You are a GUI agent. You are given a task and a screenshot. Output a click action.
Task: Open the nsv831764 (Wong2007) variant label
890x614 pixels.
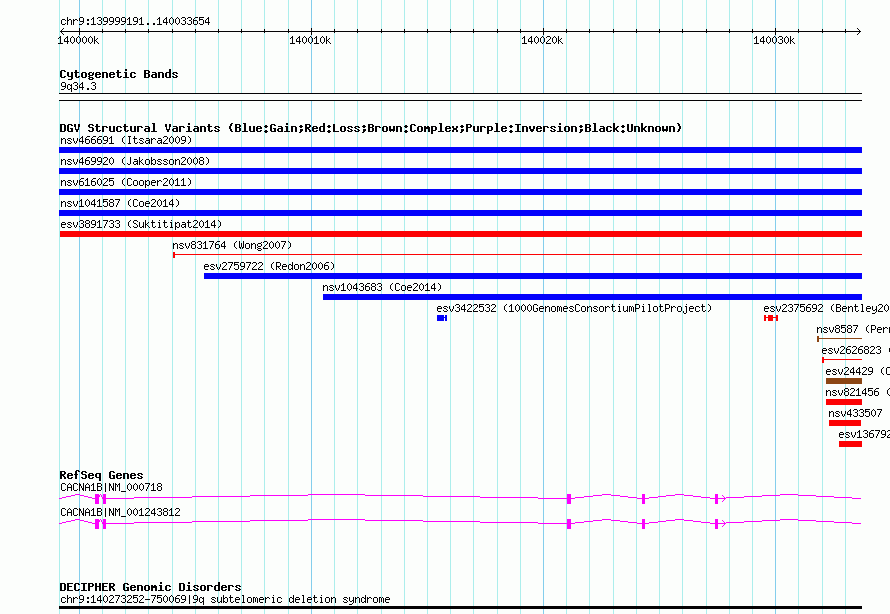point(232,245)
